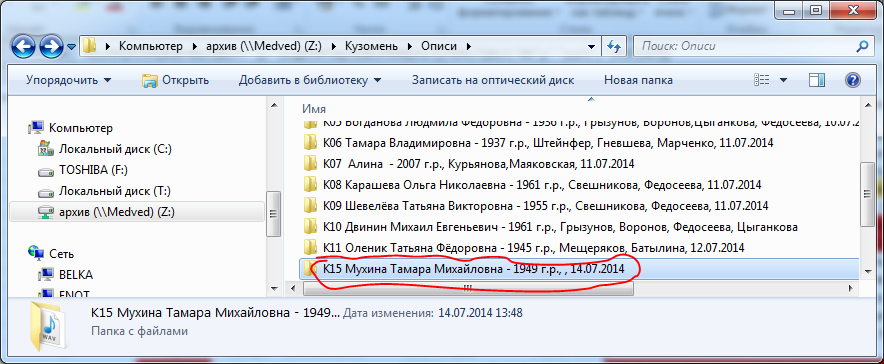The height and width of the screenshot is (364, 884).
Task: Click folder icon of K06 row
Action: 311,142
